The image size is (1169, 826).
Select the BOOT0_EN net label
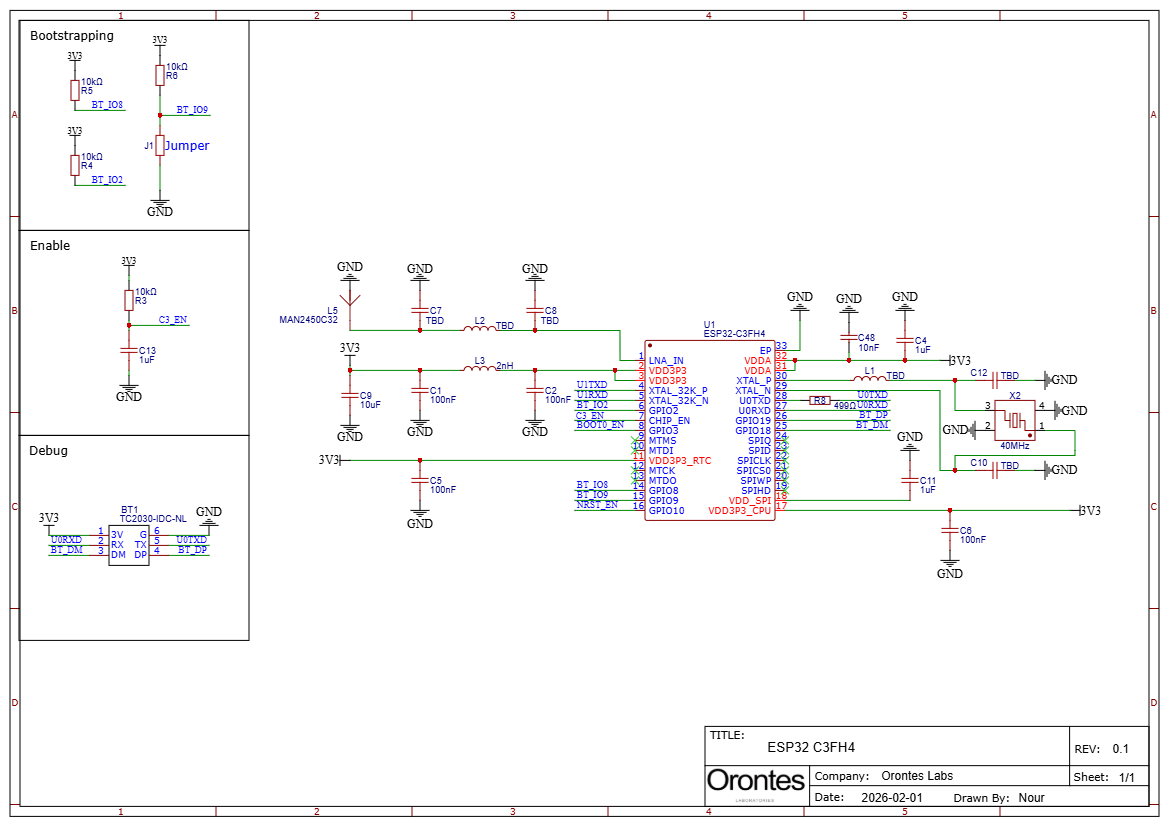[x=600, y=425]
